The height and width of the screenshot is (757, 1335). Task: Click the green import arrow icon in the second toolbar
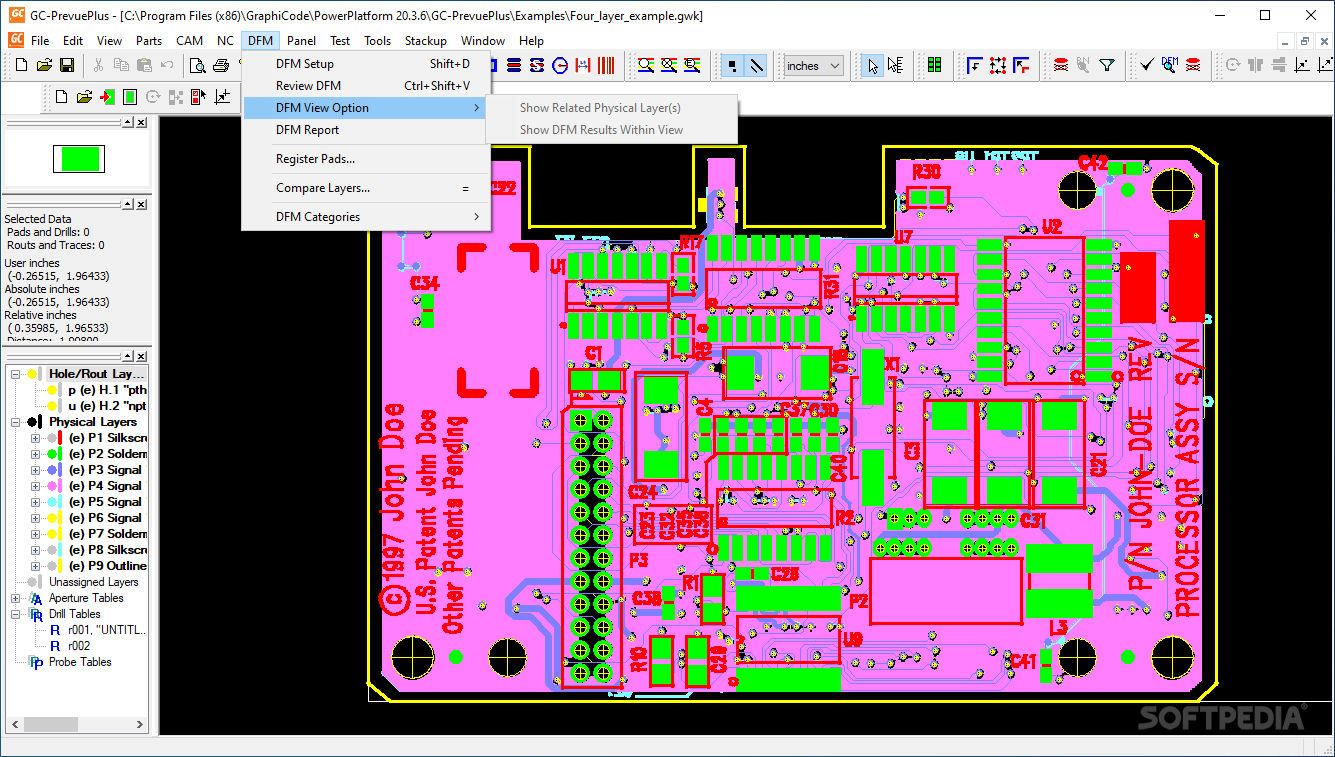click(106, 97)
